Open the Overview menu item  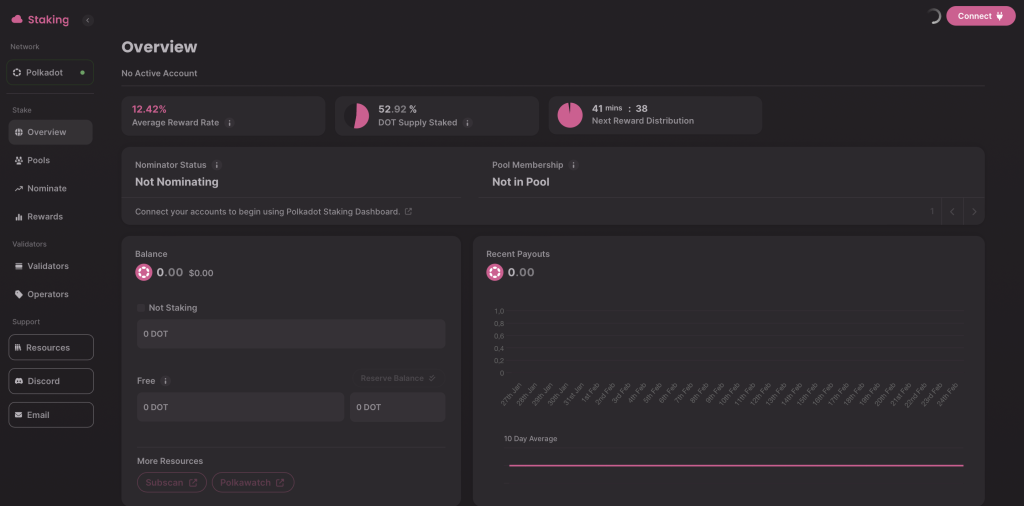coord(50,132)
